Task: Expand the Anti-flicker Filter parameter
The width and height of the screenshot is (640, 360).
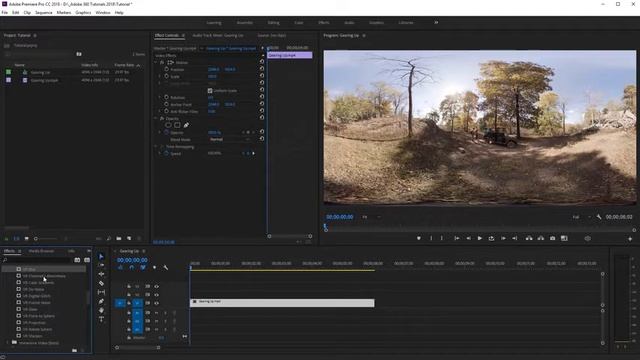Action: coord(160,111)
